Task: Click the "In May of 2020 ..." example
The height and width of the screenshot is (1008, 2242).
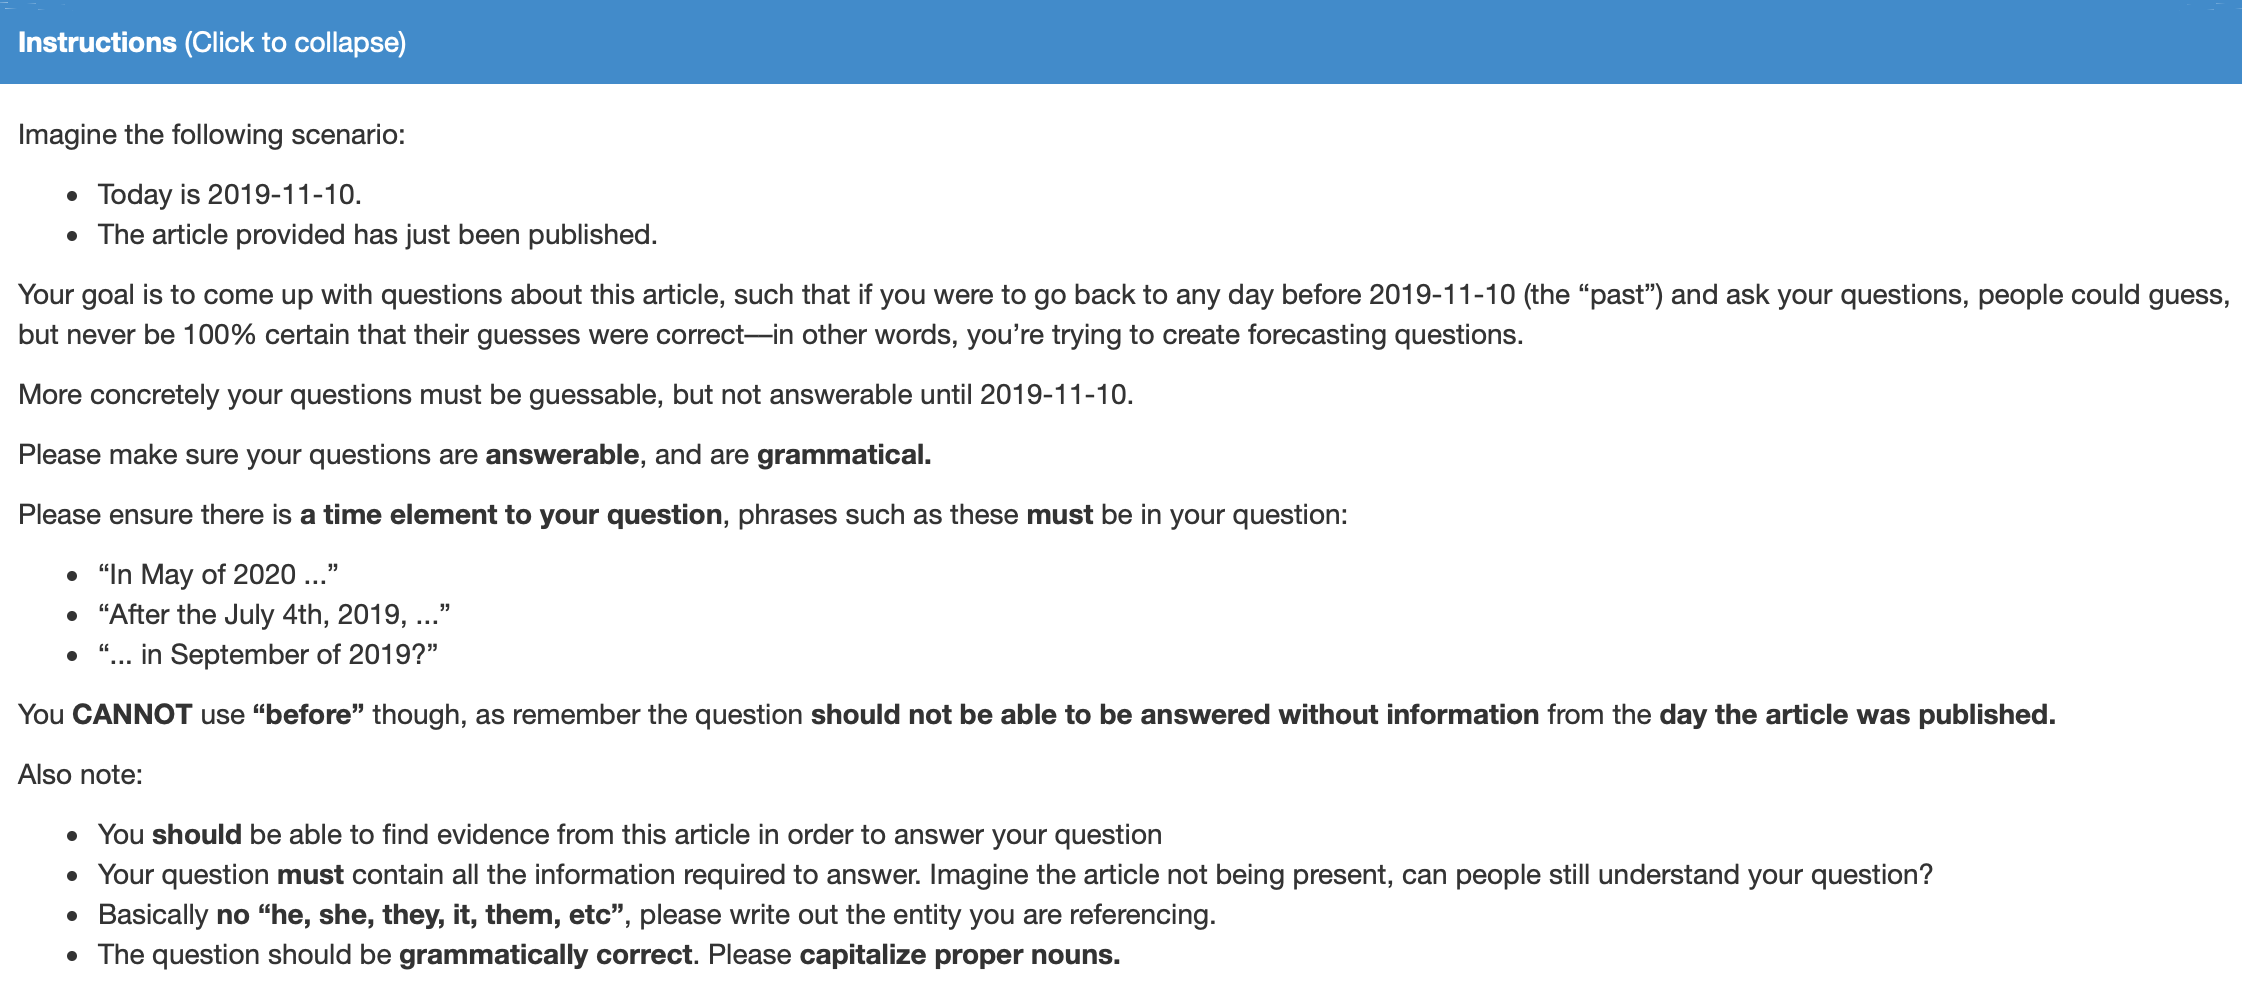Action: pos(218,575)
